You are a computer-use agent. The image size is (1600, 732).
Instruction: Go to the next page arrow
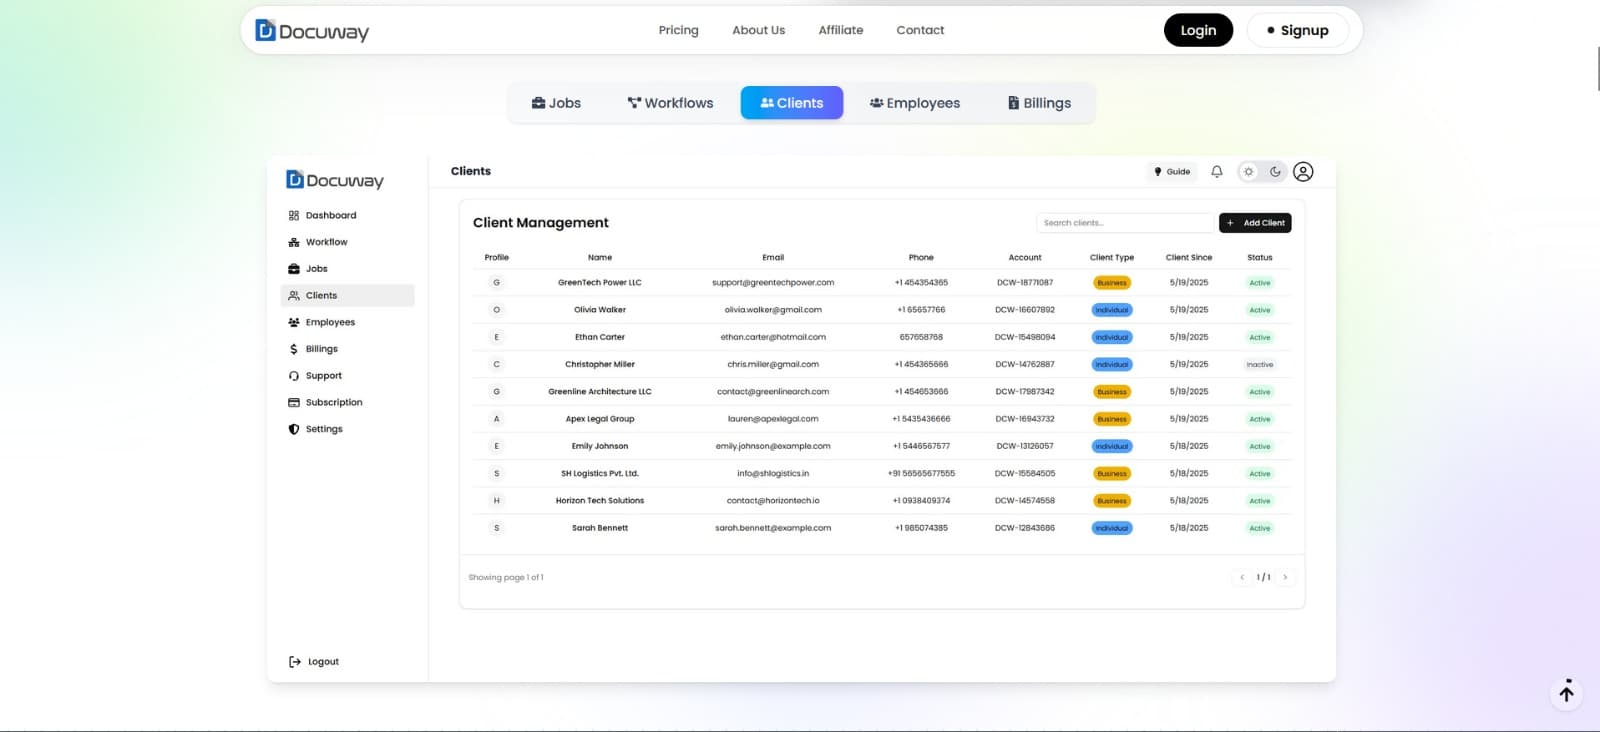tap(1285, 577)
